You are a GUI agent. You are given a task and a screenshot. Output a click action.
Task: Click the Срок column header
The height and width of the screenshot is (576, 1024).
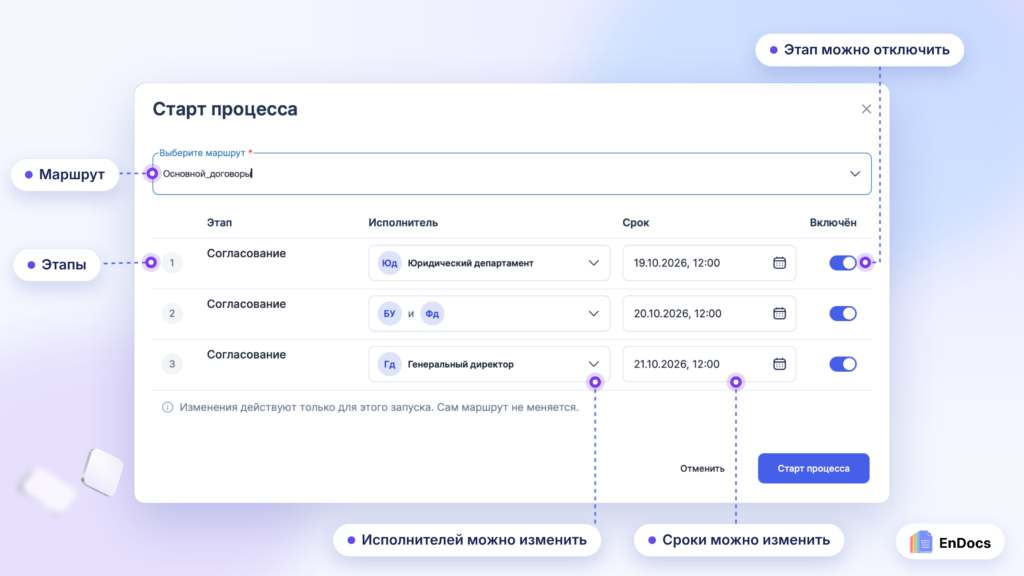[635, 223]
